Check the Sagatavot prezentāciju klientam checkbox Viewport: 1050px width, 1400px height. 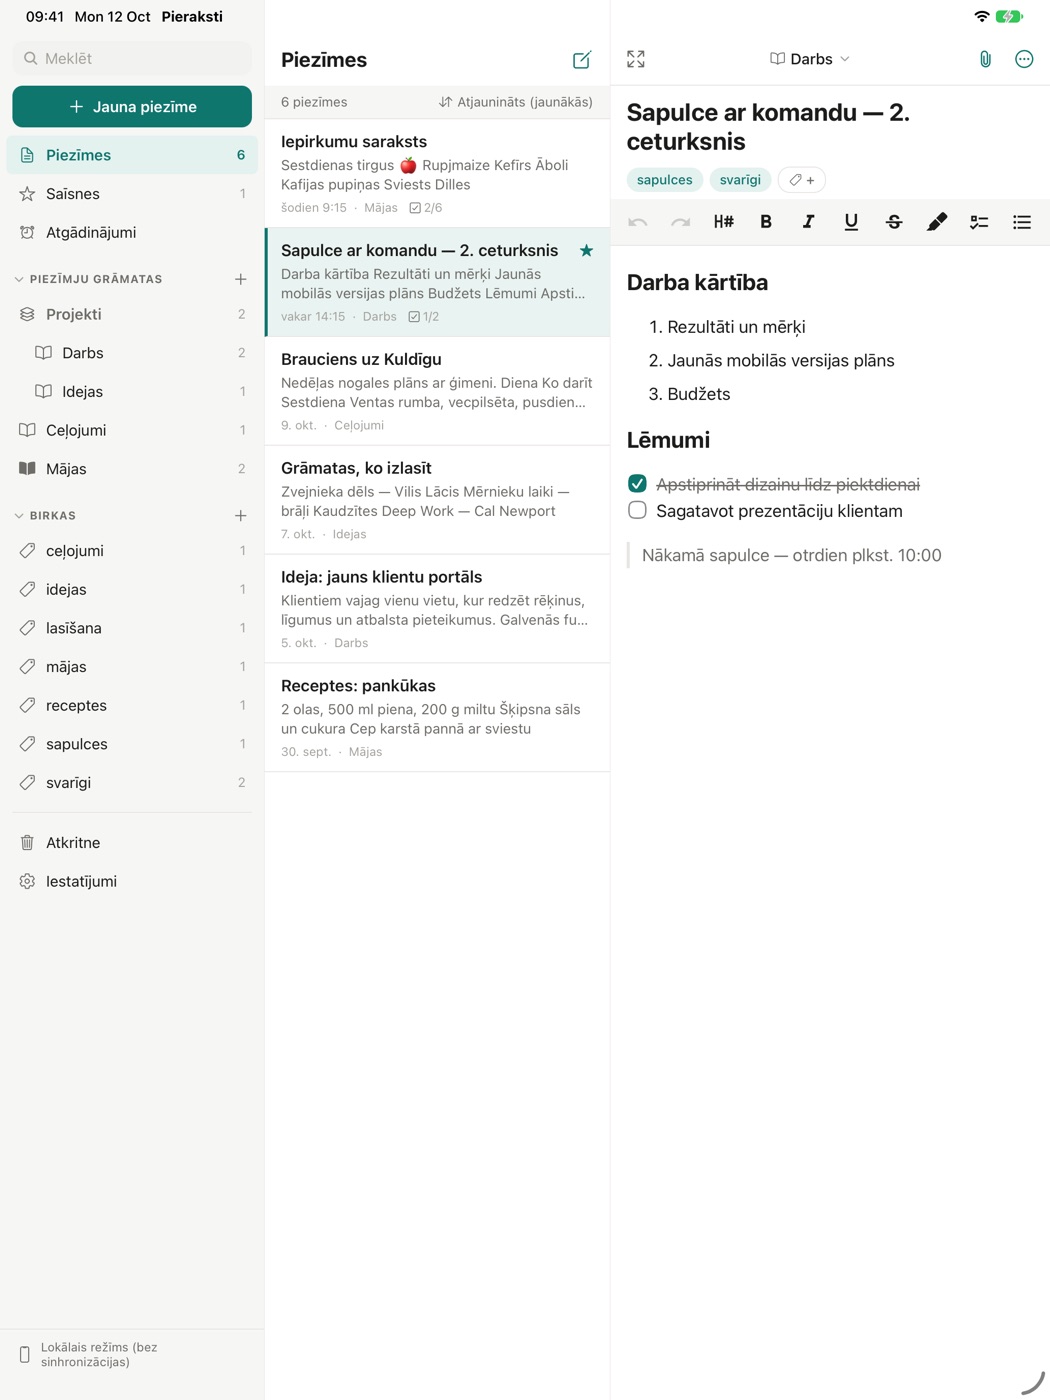637,510
